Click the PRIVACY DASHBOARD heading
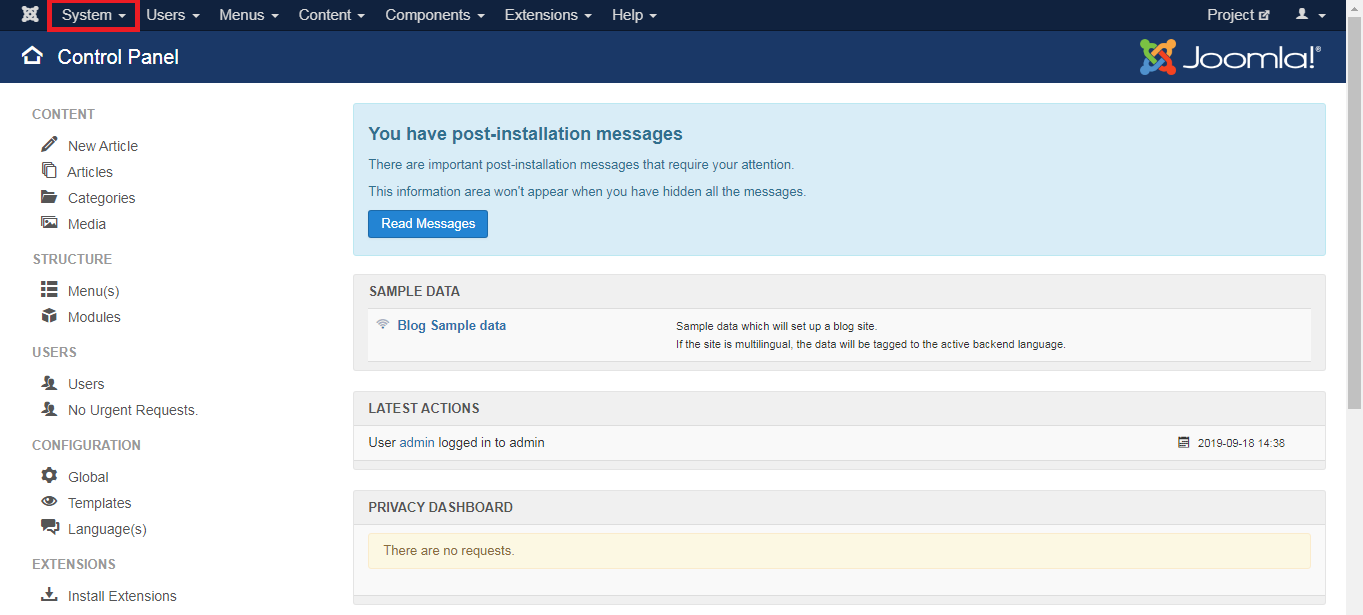This screenshot has height=615, width=1363. (440, 507)
